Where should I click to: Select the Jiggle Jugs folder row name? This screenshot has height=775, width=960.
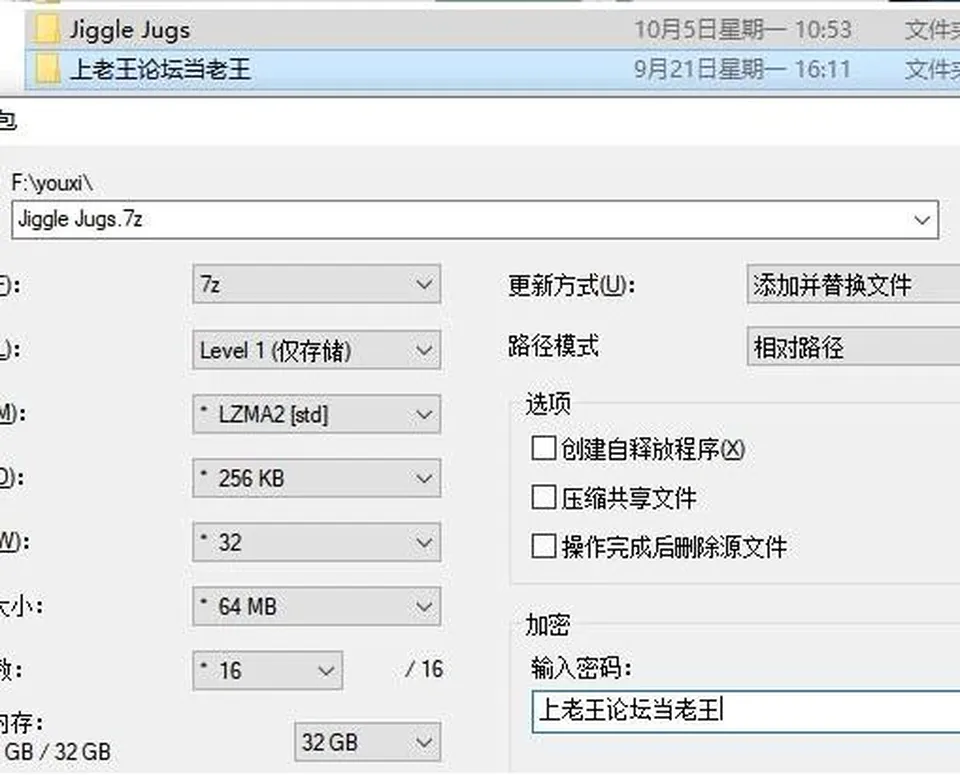tap(130, 29)
